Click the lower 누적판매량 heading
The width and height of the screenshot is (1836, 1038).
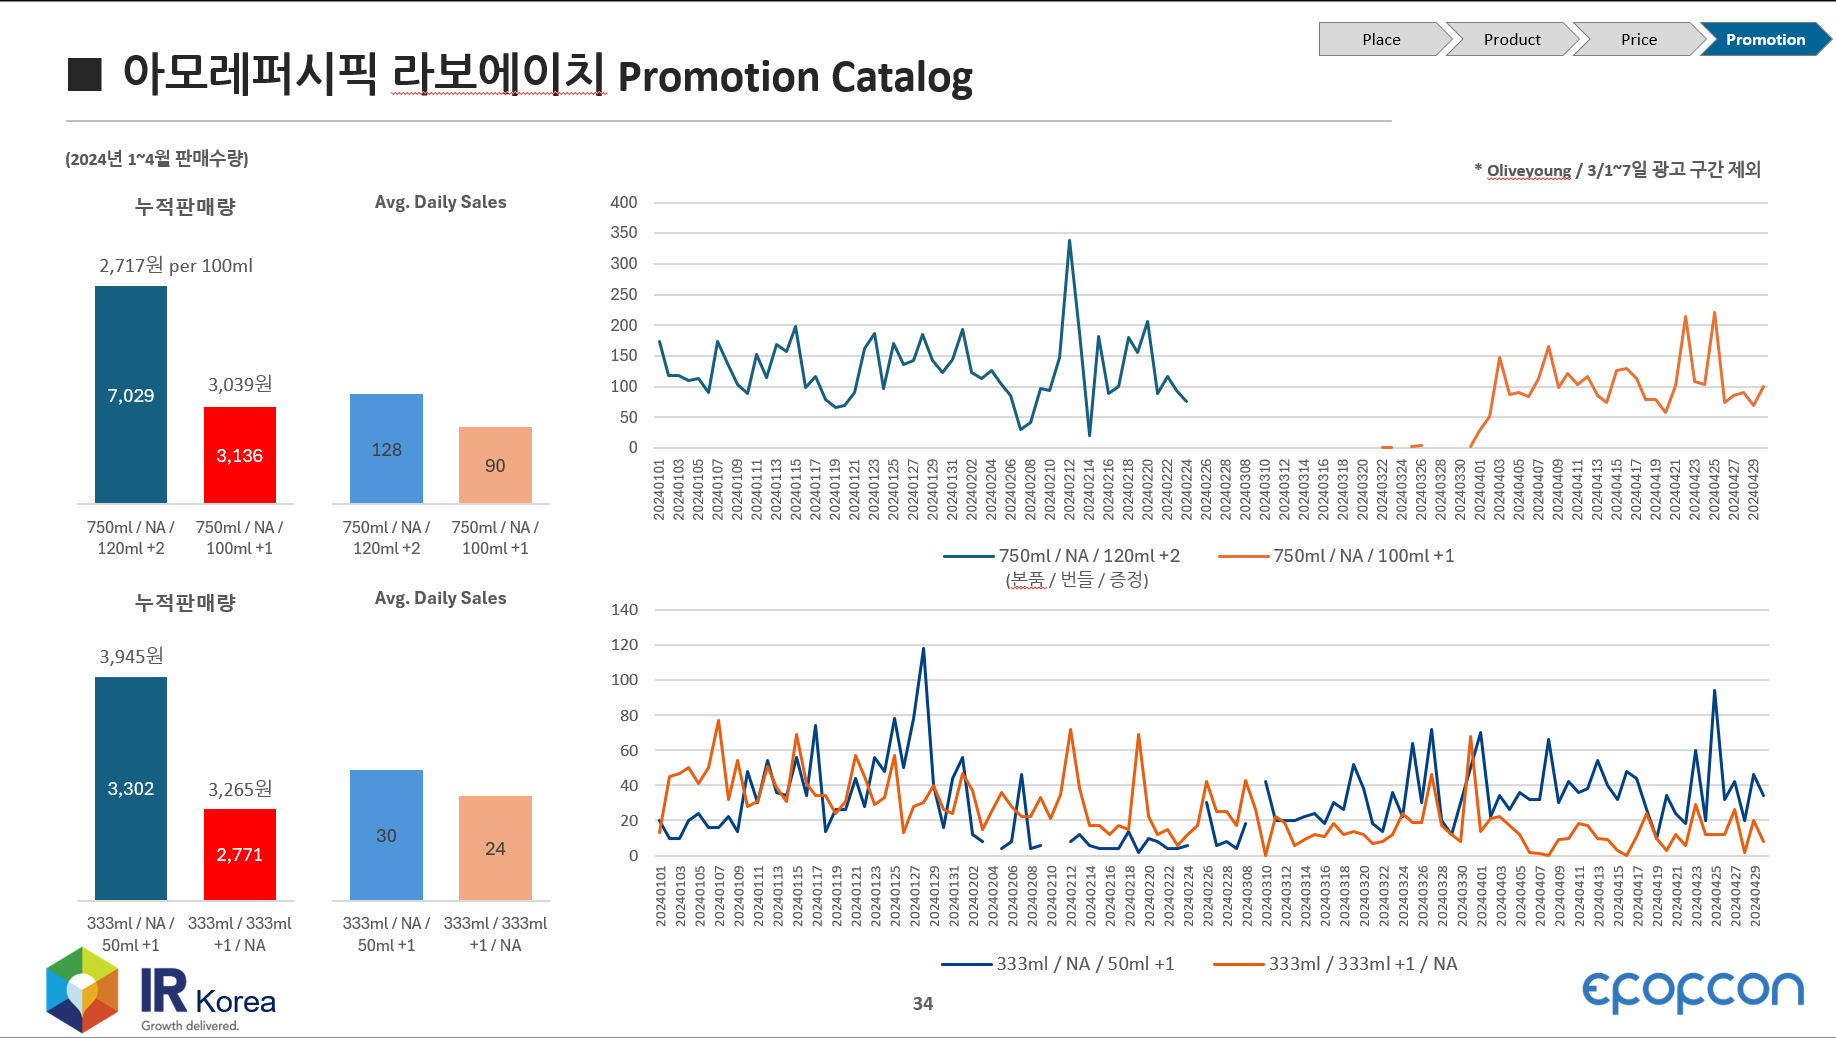click(185, 603)
